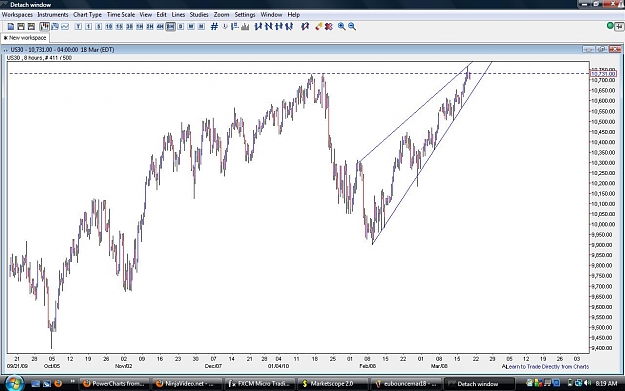The width and height of the screenshot is (625, 391).
Task: Click the histogram studies icon
Action: pyautogui.click(x=245, y=27)
